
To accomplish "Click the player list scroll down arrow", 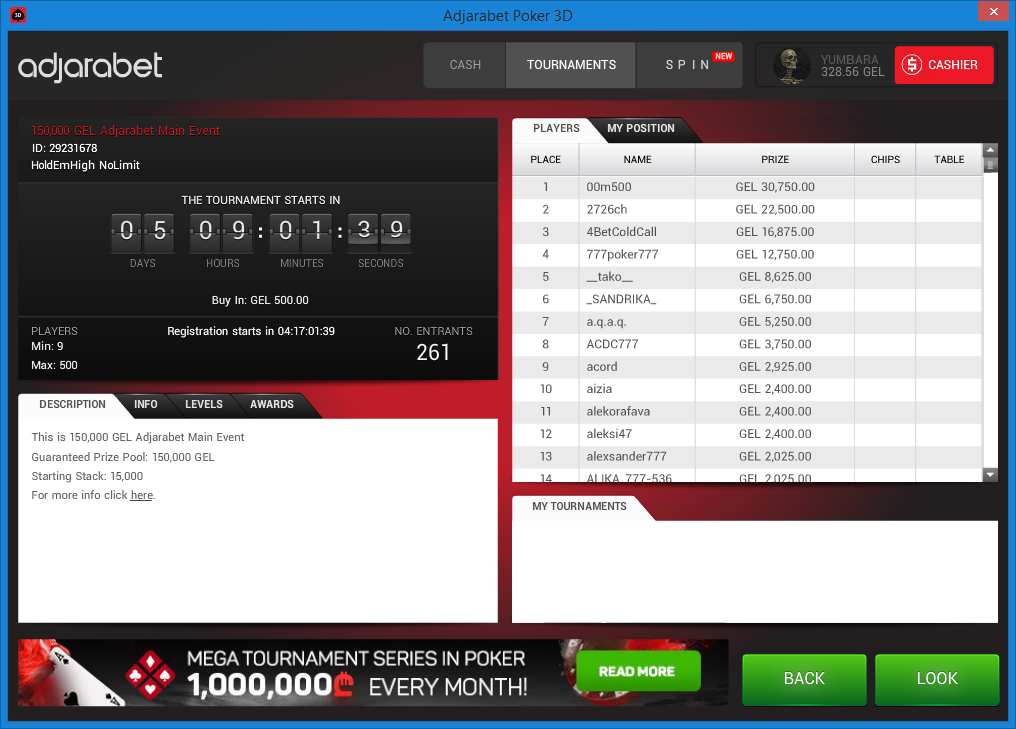I will pyautogui.click(x=989, y=475).
